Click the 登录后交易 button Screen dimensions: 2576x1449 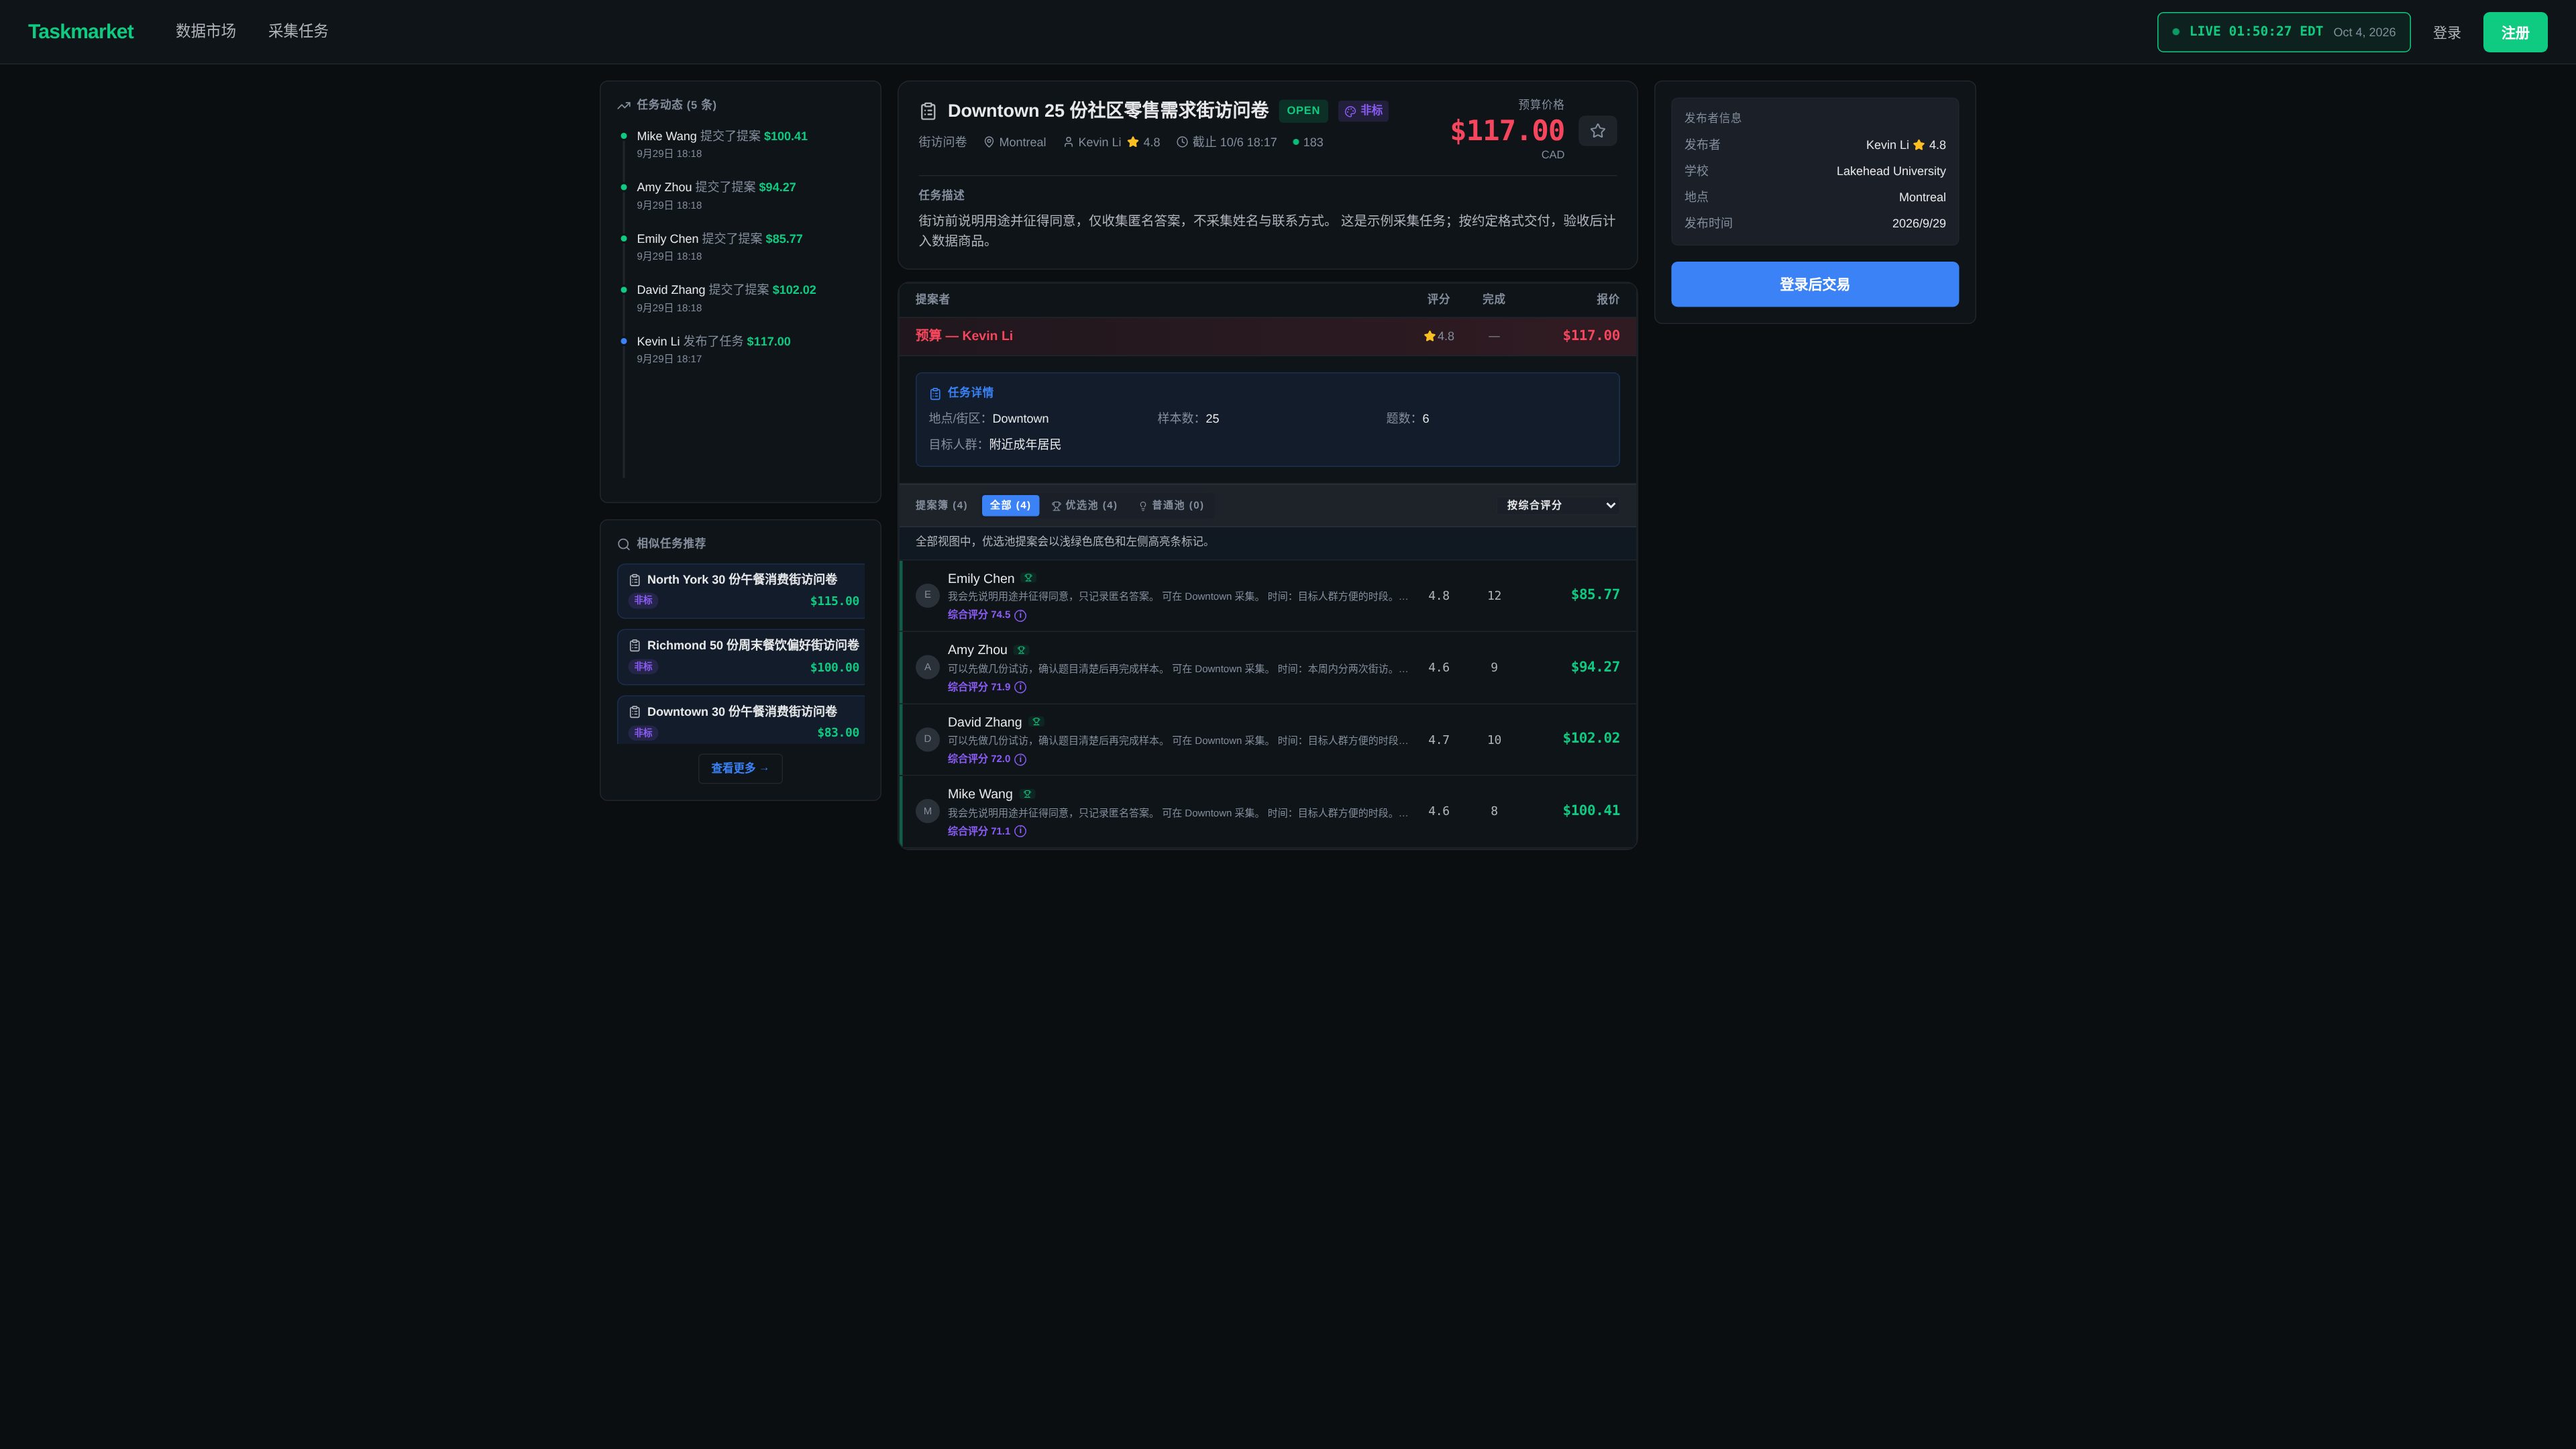[1814, 284]
